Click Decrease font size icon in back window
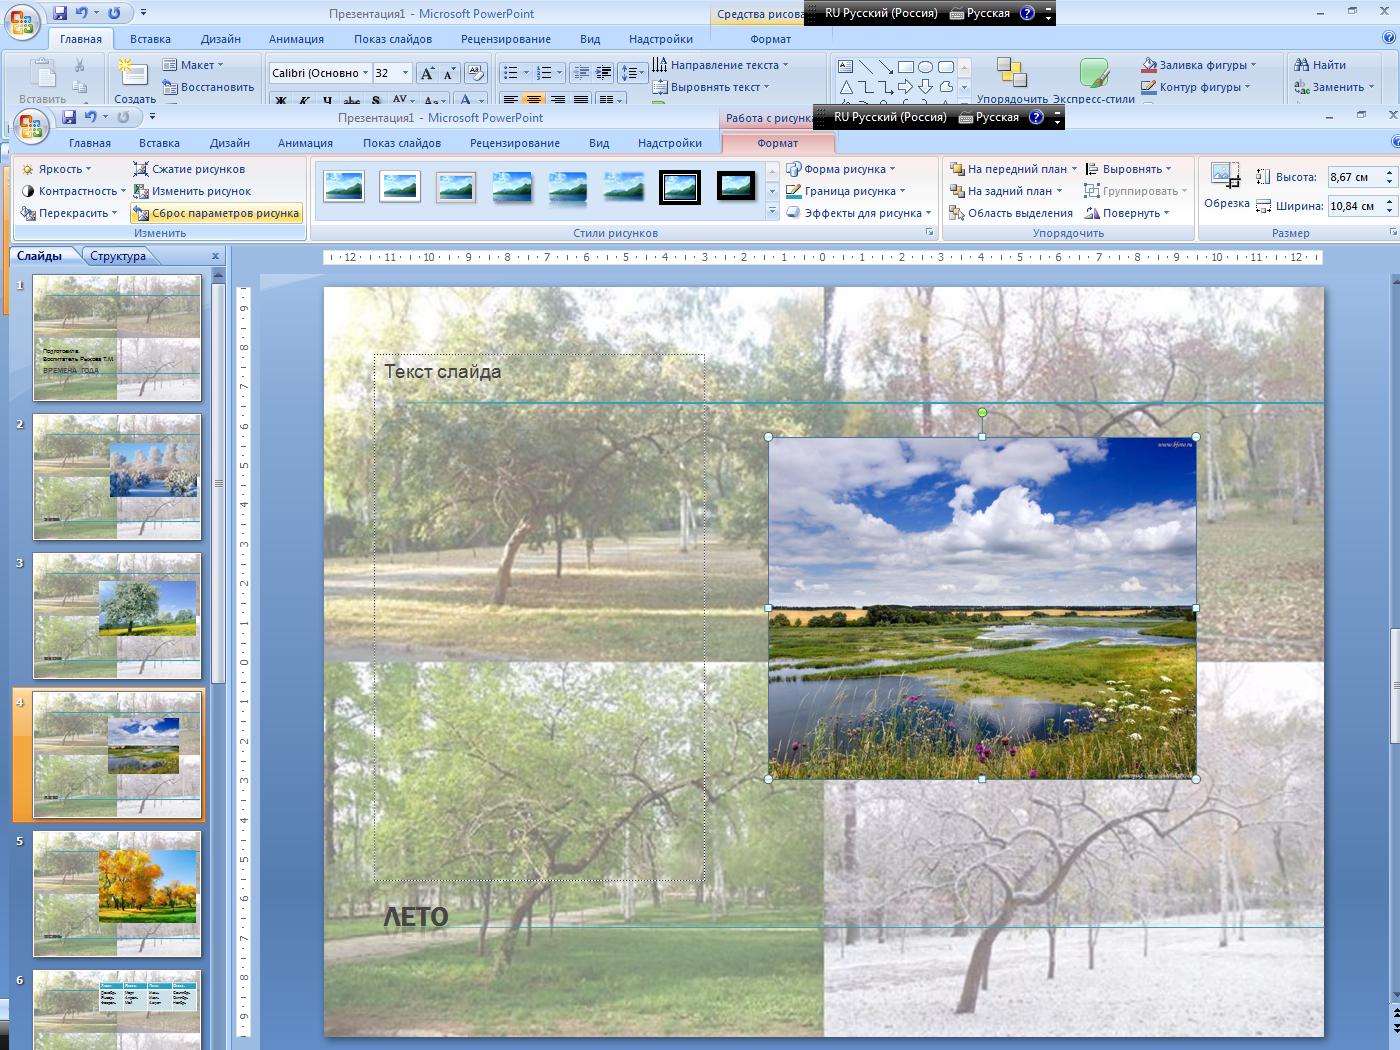1400x1050 pixels. pos(449,73)
